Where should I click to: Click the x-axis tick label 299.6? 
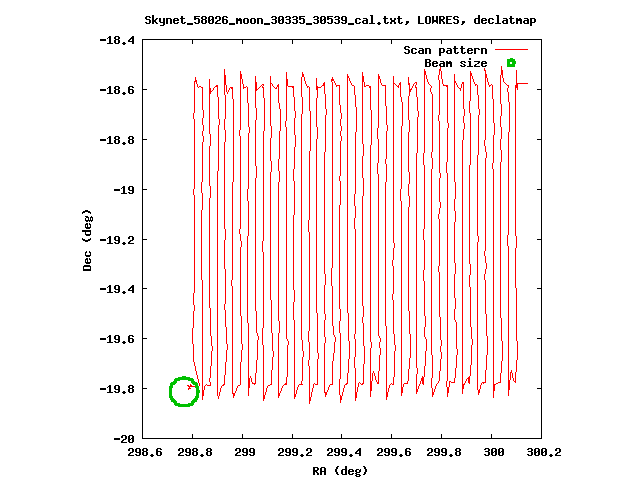pos(394,452)
